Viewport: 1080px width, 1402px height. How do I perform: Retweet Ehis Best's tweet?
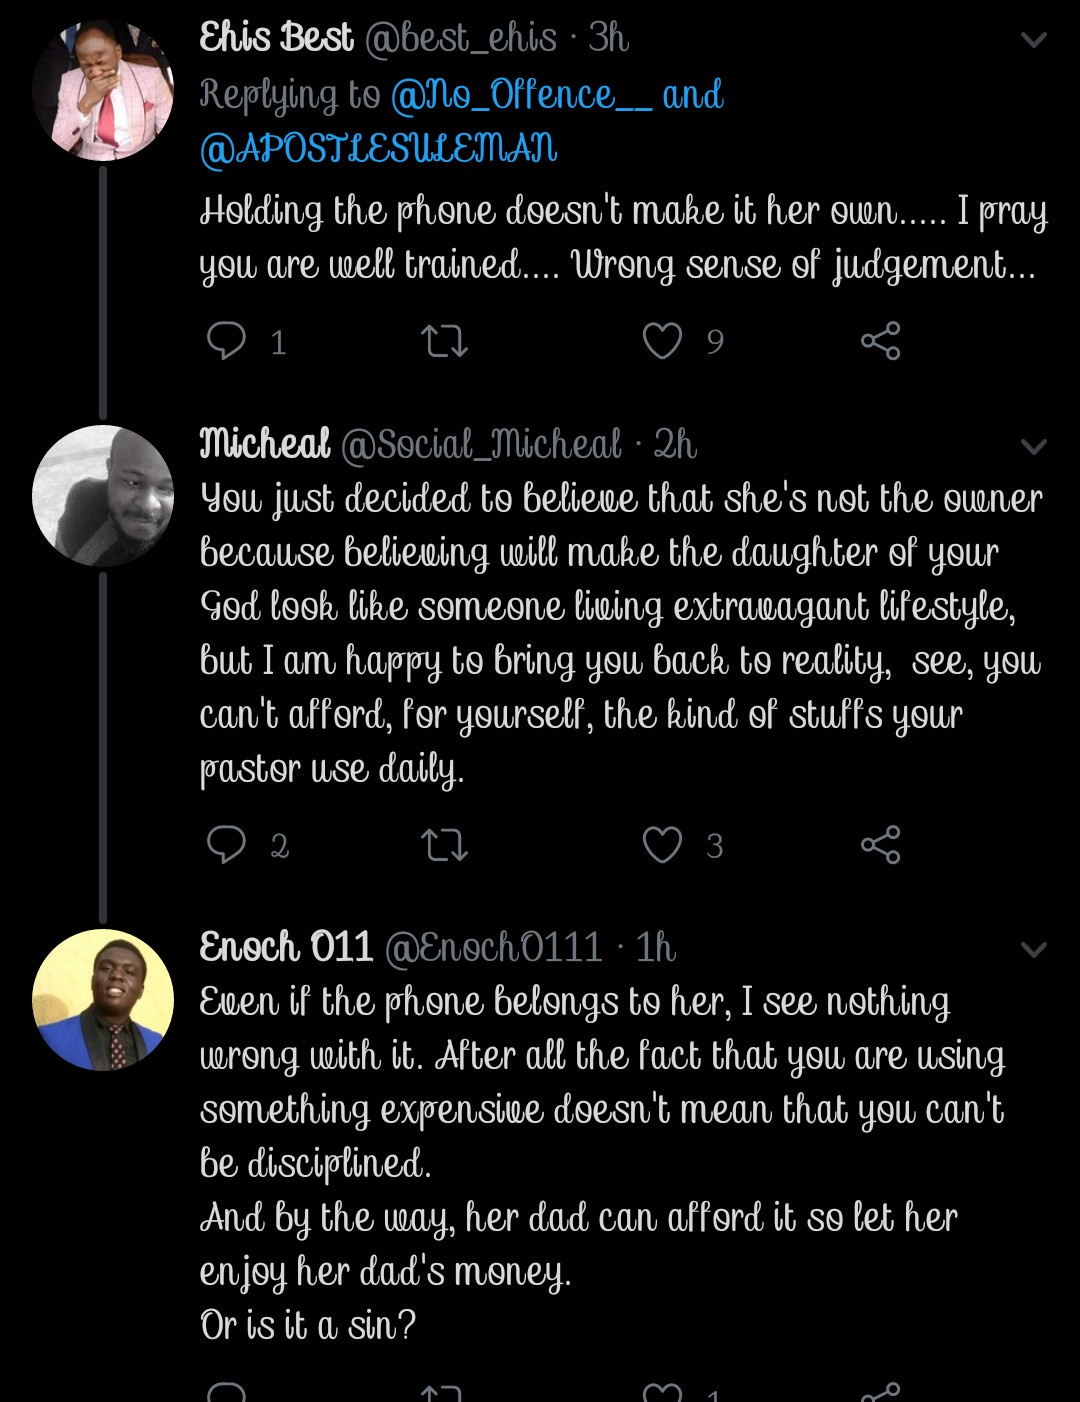[445, 341]
